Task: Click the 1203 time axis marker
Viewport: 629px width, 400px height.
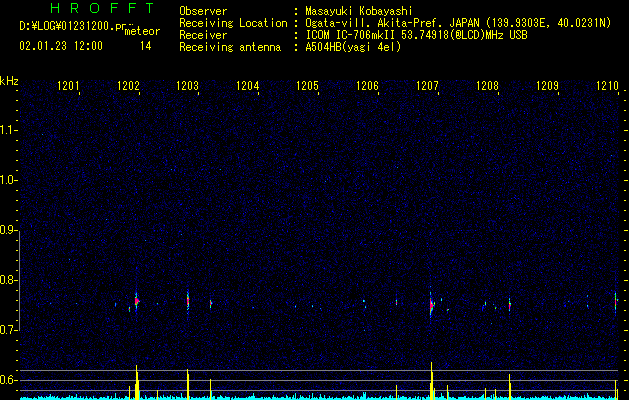Action: pos(188,86)
